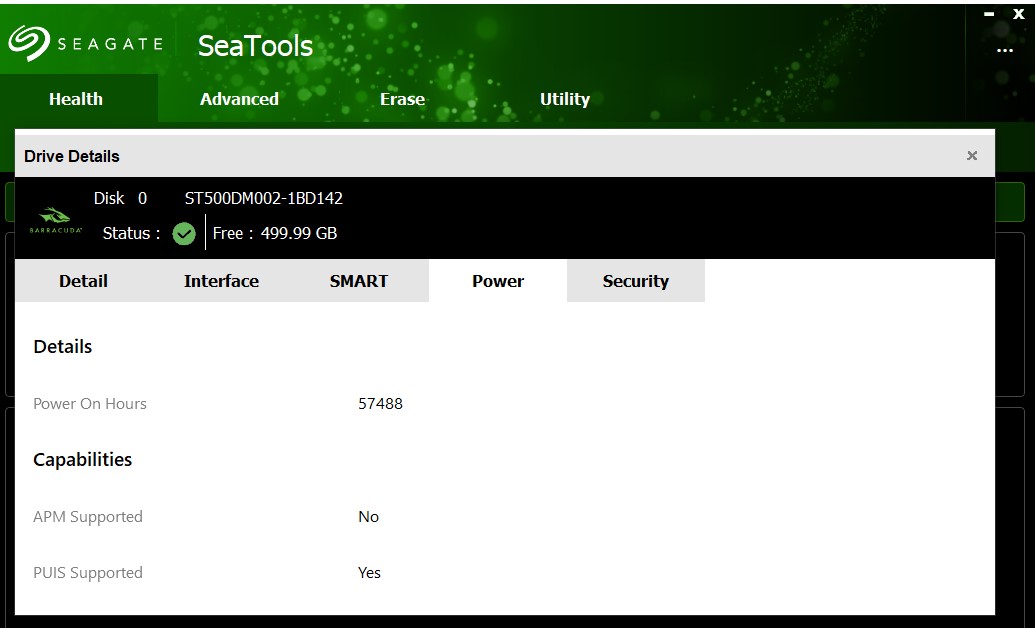
Task: Click the Power On Hours value 57488
Action: 380,404
